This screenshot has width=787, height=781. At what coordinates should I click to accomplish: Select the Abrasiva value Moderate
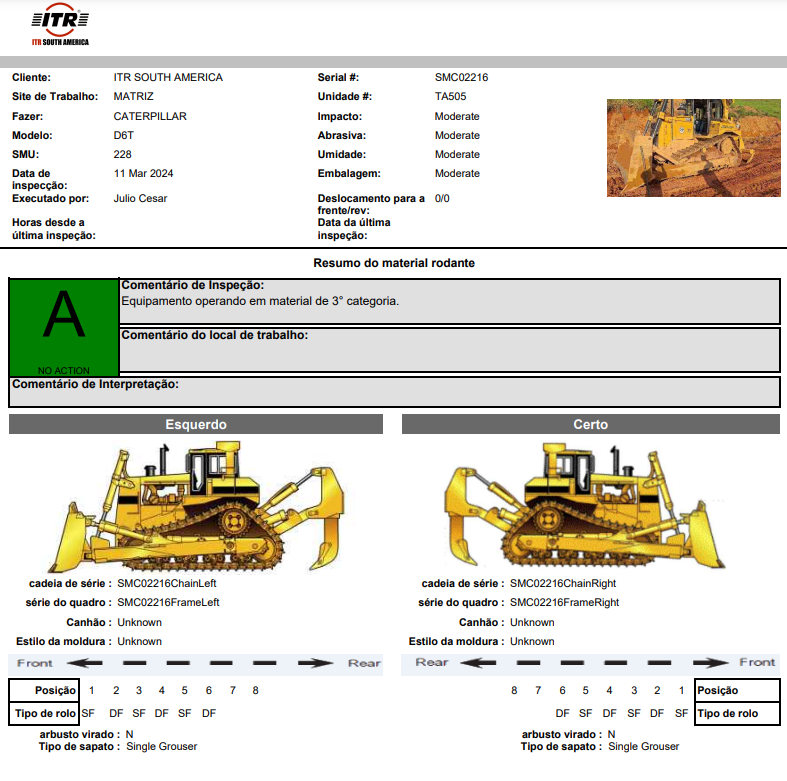point(457,136)
